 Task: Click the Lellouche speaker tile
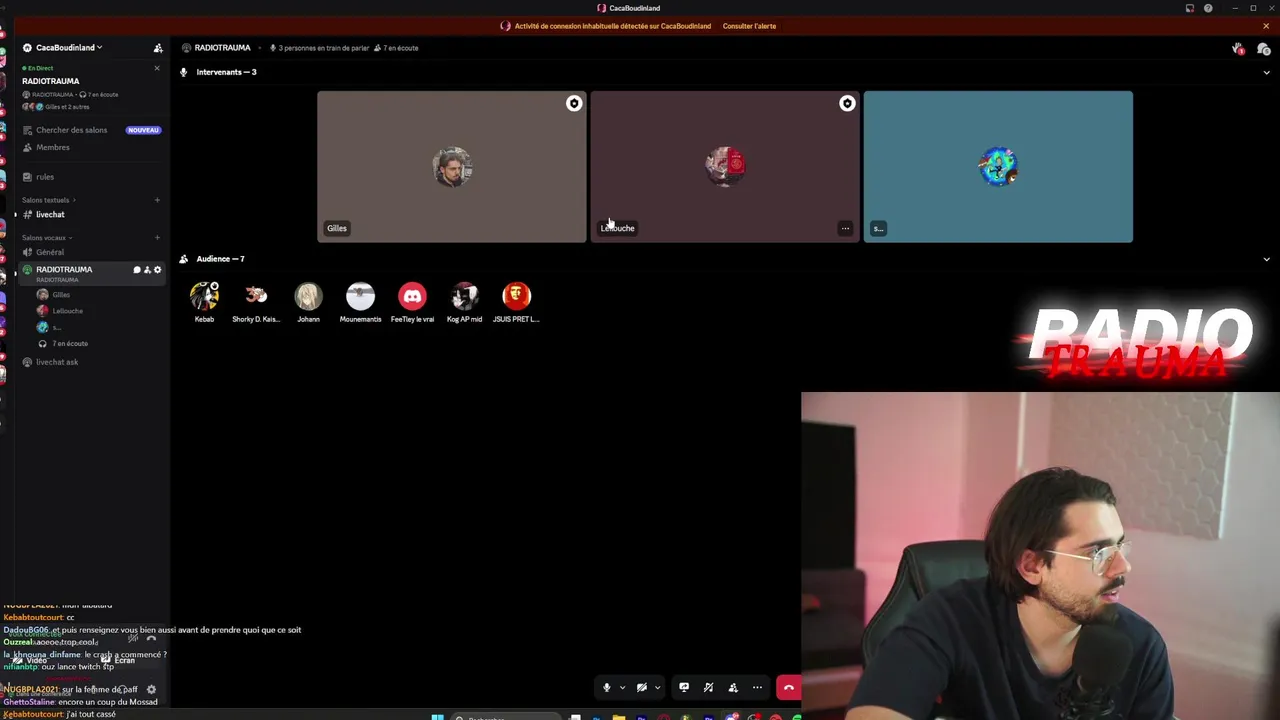click(x=725, y=167)
